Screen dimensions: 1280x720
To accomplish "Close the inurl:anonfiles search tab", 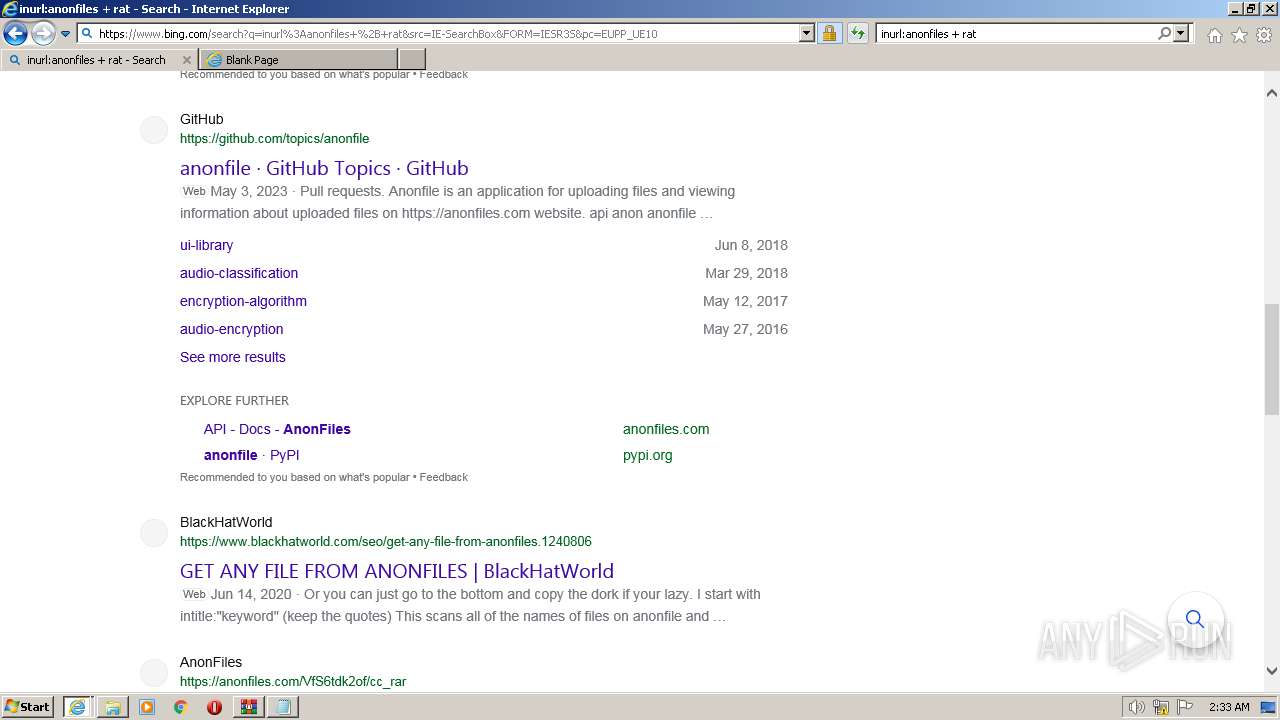I will 187,60.
